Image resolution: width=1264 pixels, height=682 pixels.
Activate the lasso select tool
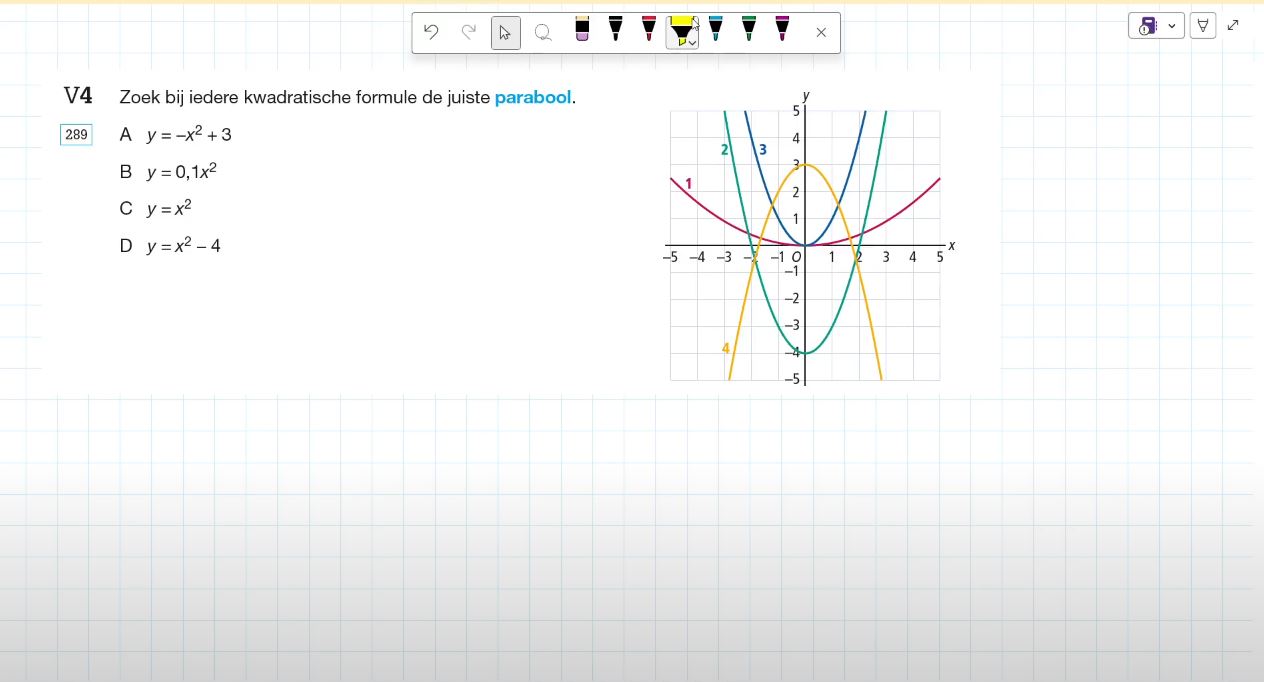tap(543, 32)
